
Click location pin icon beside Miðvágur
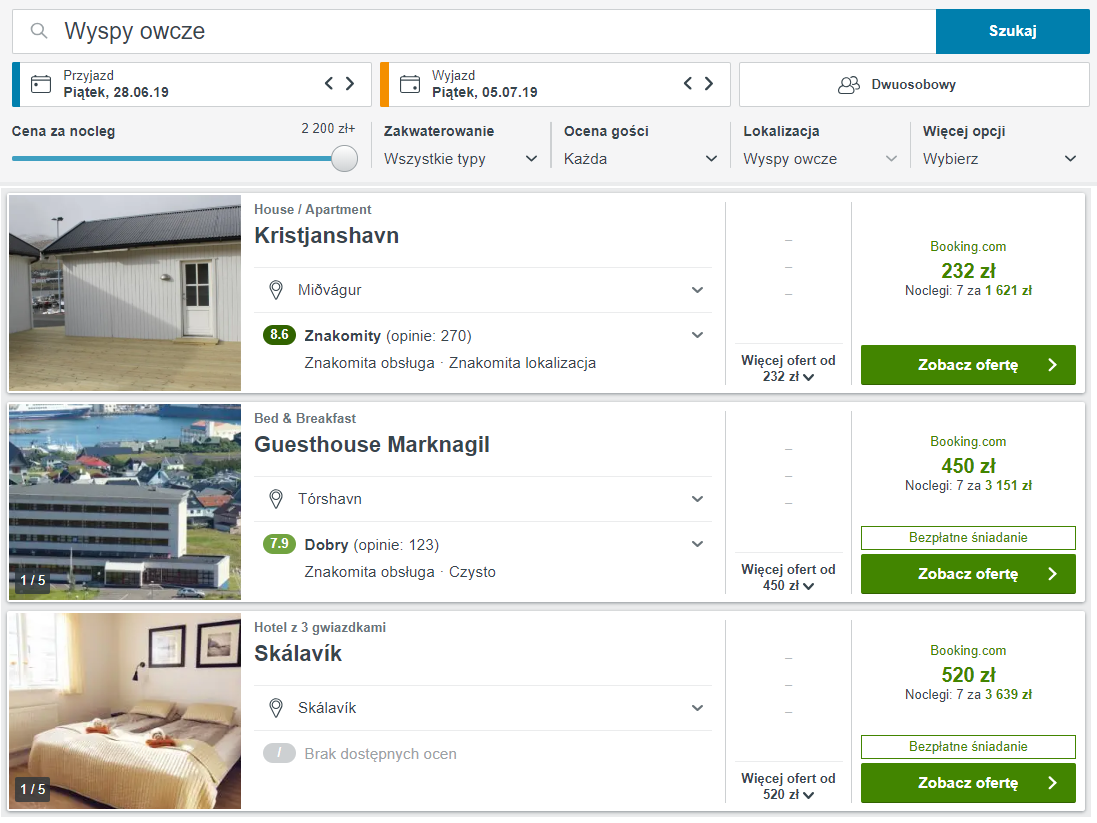tap(277, 290)
